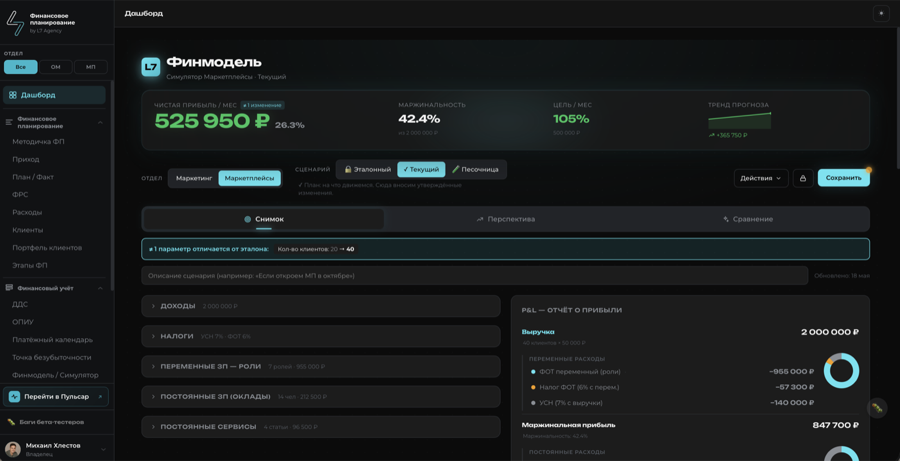Open Методичка ФП in the sidebar
Screen dimensions: 900x461
(x=38, y=142)
